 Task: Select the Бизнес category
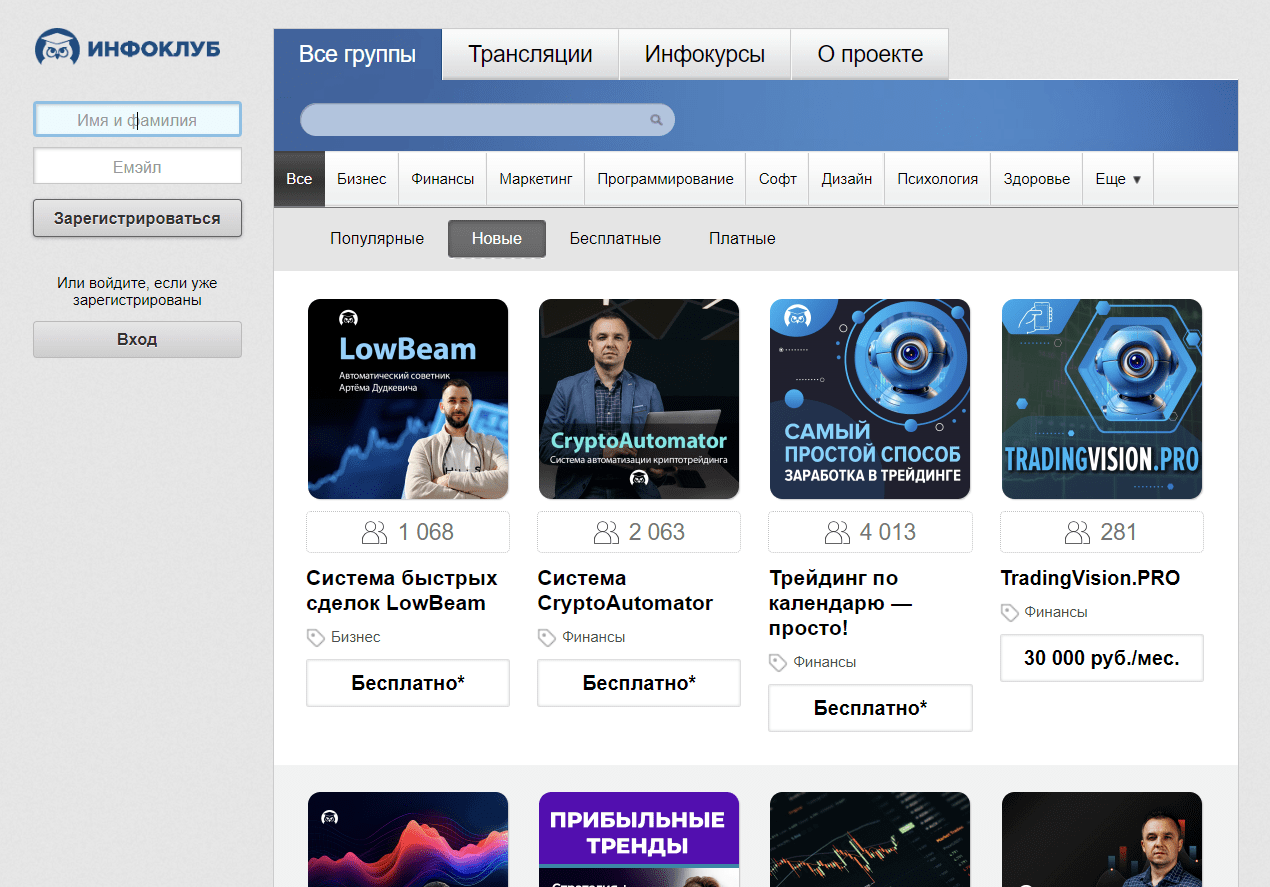pyautogui.click(x=361, y=179)
